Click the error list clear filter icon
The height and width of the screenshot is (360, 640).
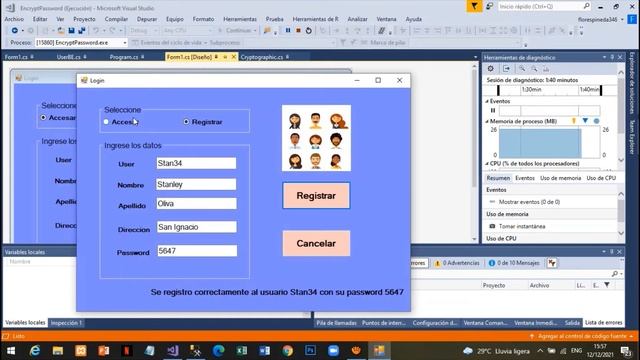[x=552, y=263]
